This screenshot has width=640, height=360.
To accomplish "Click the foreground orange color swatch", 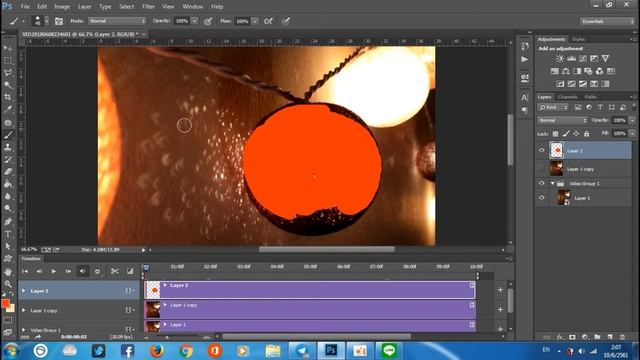I will [5, 303].
